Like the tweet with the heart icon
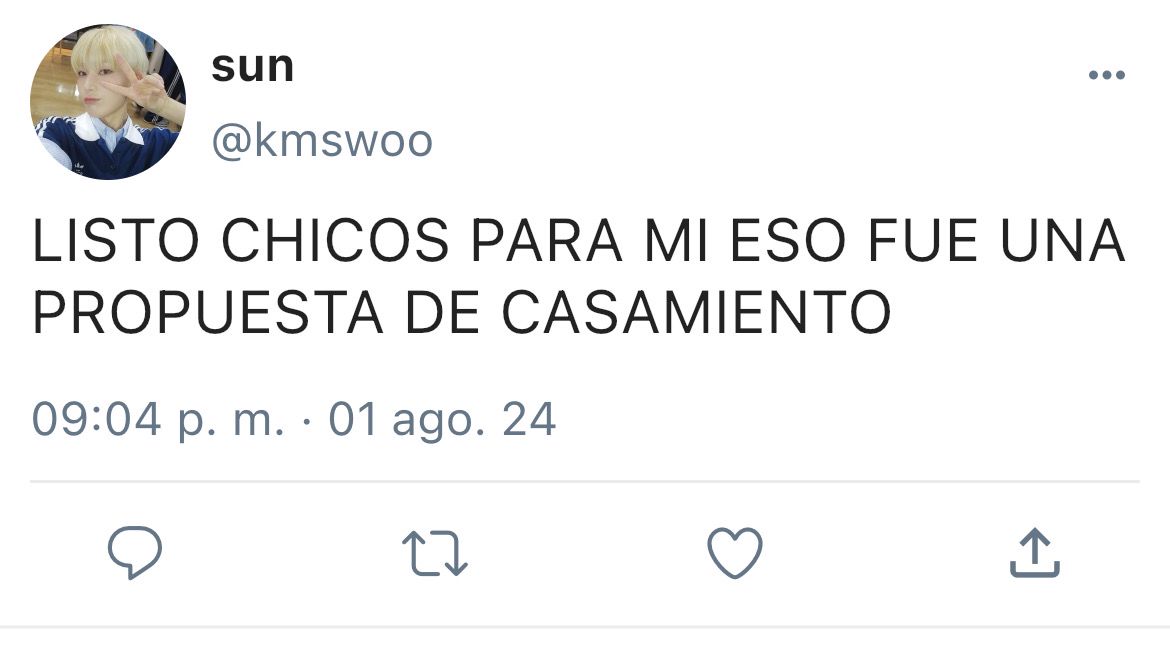The width and height of the screenshot is (1170, 645). tap(735, 553)
